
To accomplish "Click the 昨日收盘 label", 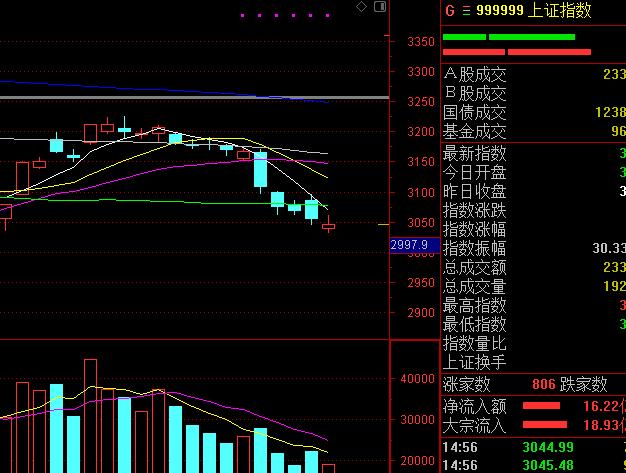I will point(475,192).
